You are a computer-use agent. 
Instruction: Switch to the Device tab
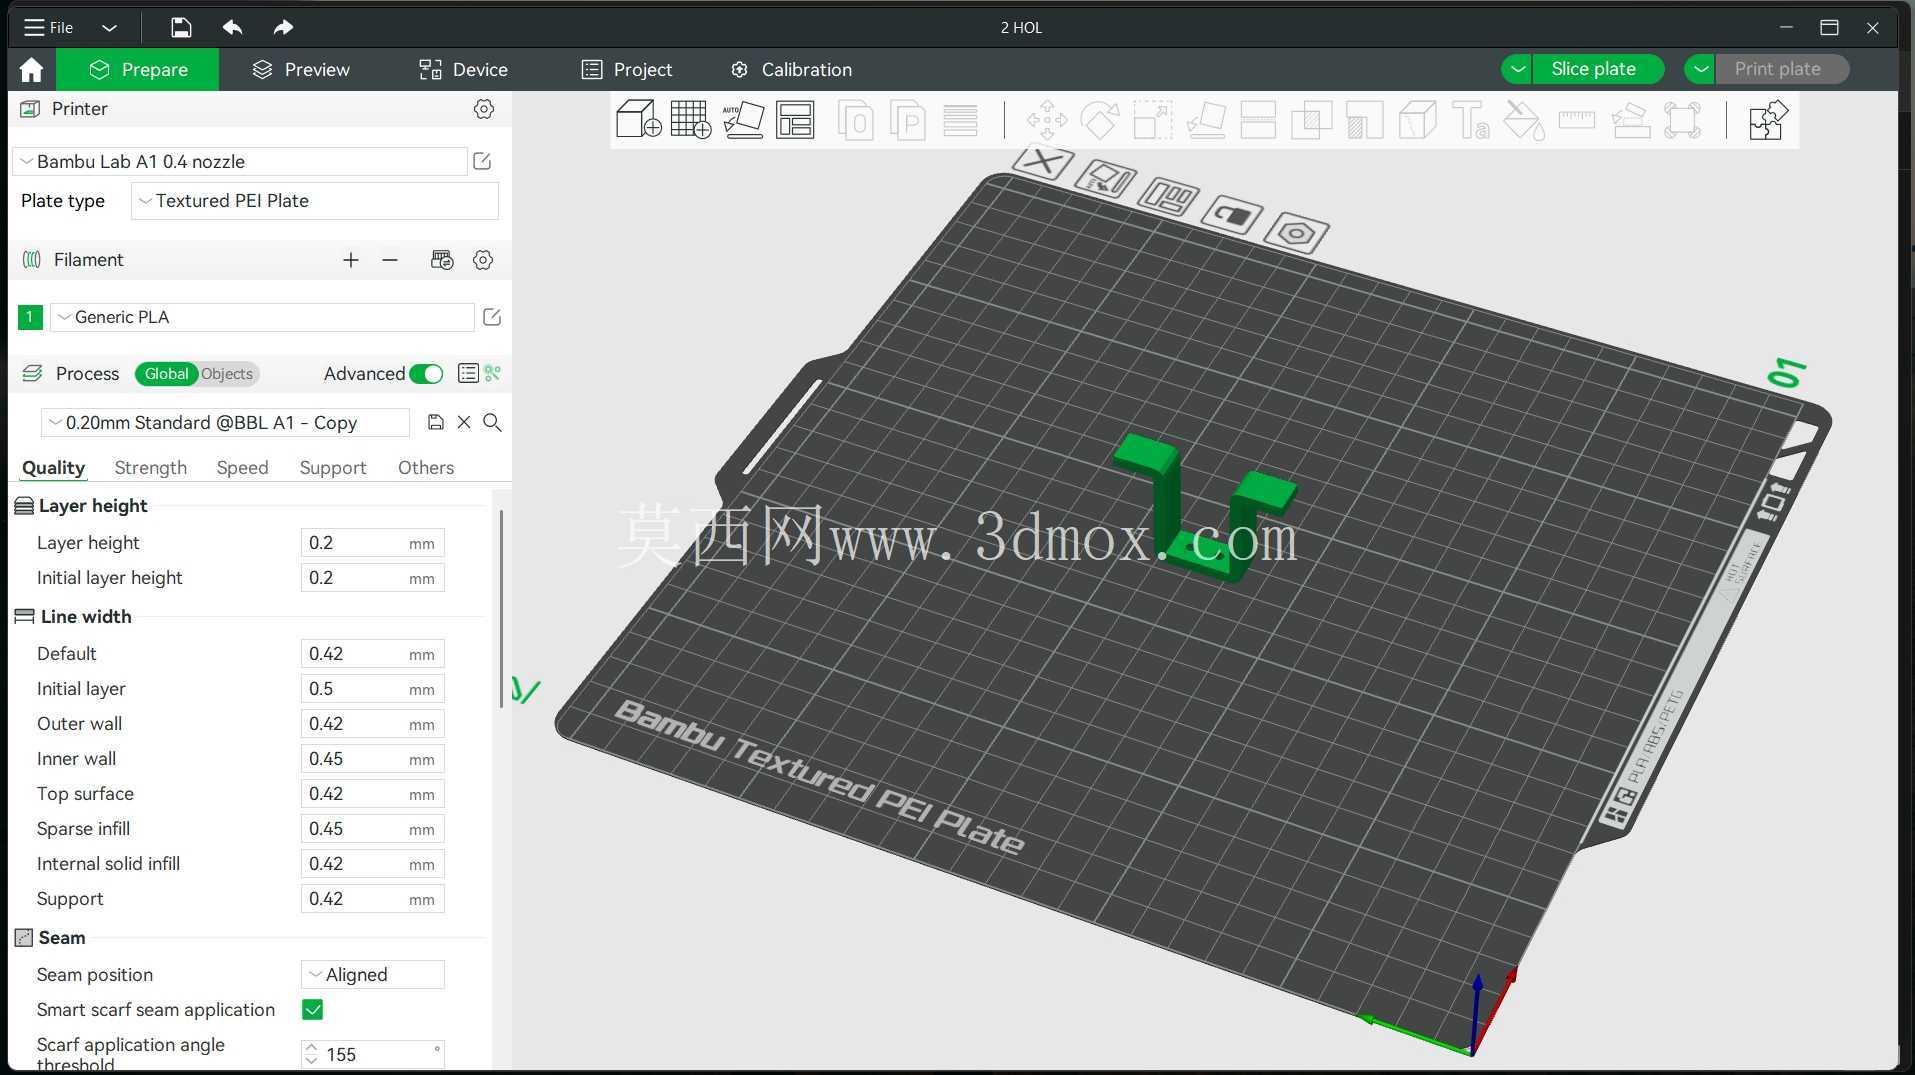pyautogui.click(x=463, y=70)
